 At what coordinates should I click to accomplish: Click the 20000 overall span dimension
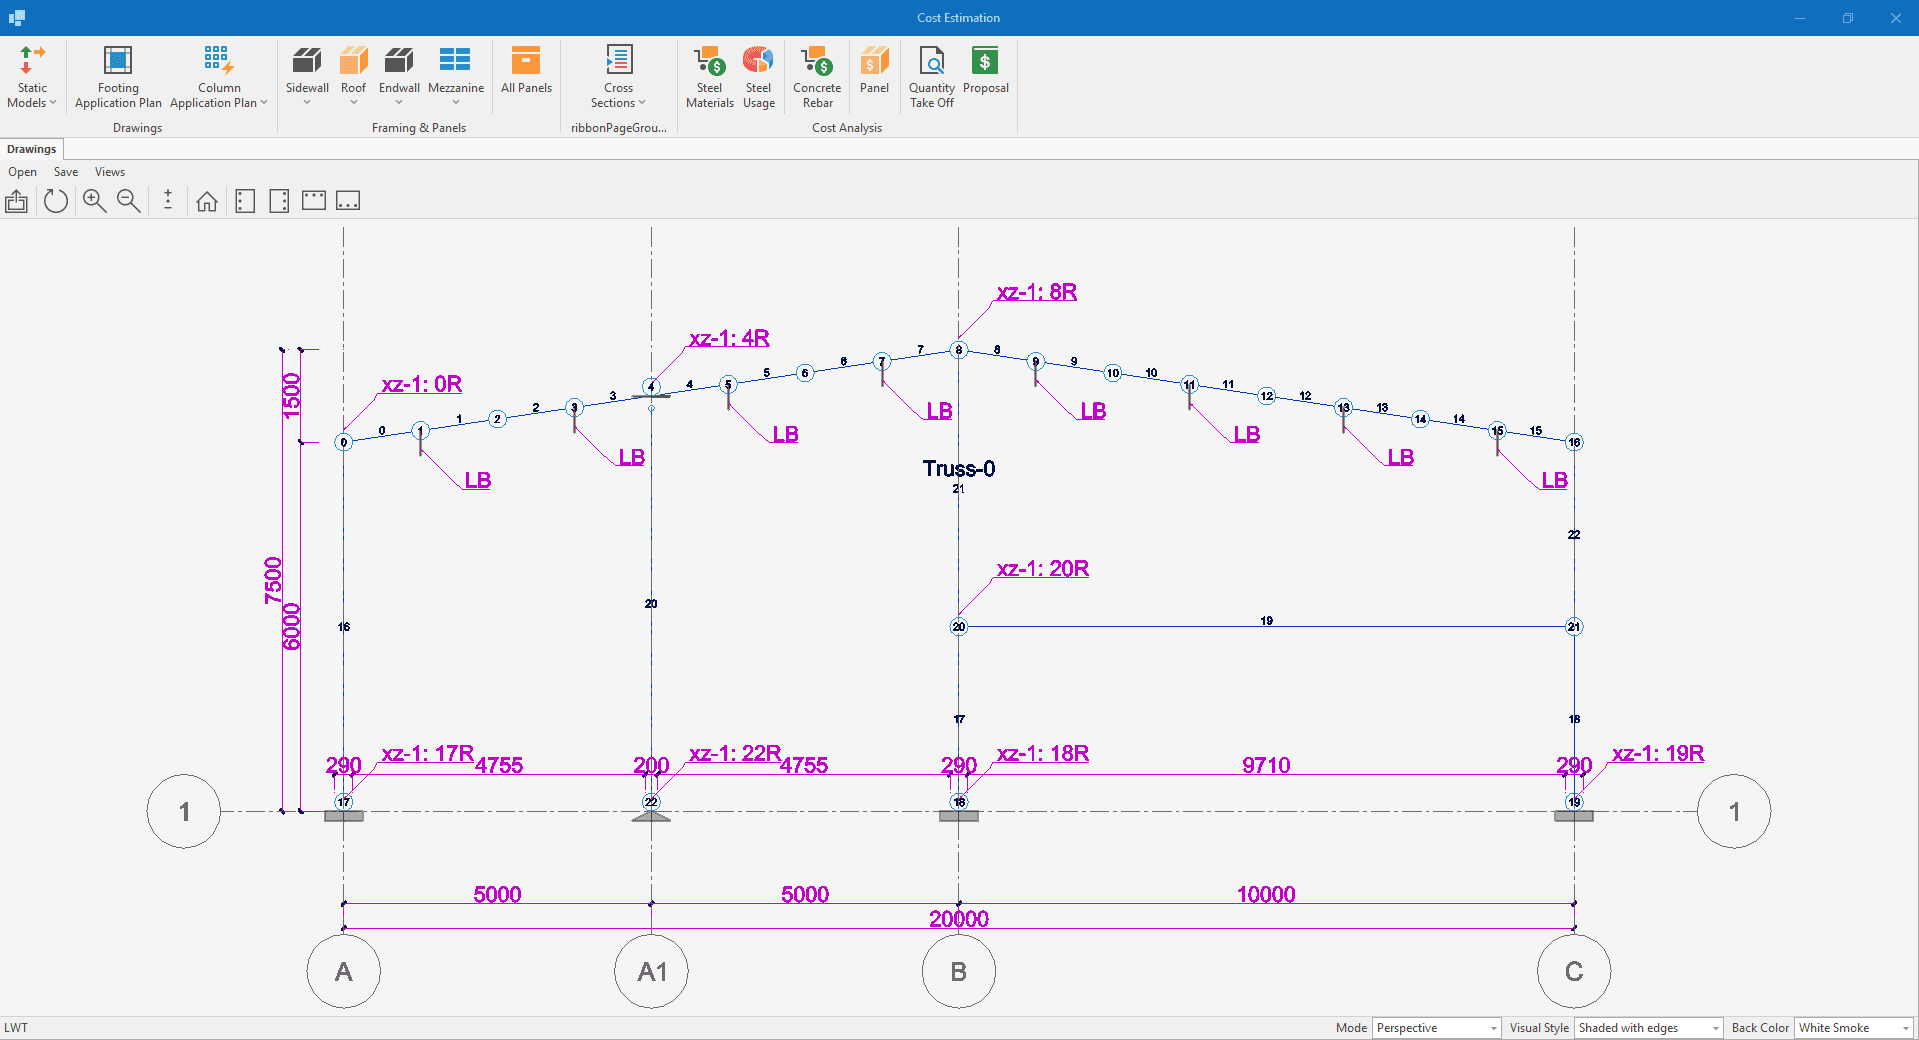click(959, 919)
